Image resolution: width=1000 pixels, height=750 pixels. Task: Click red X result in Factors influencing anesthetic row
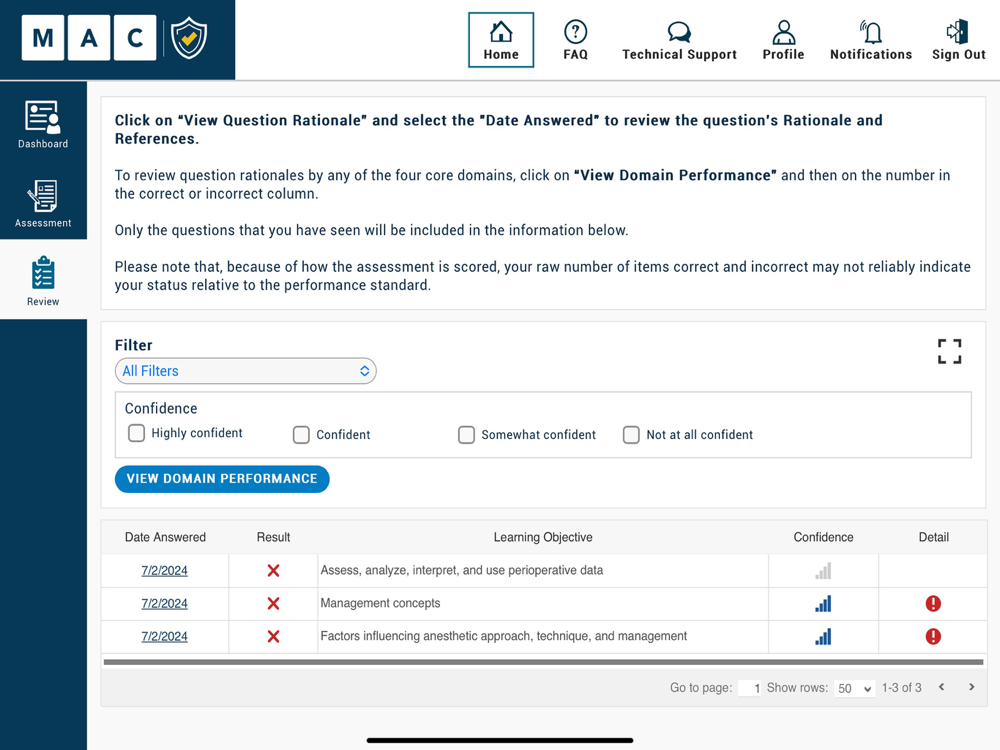tap(273, 636)
